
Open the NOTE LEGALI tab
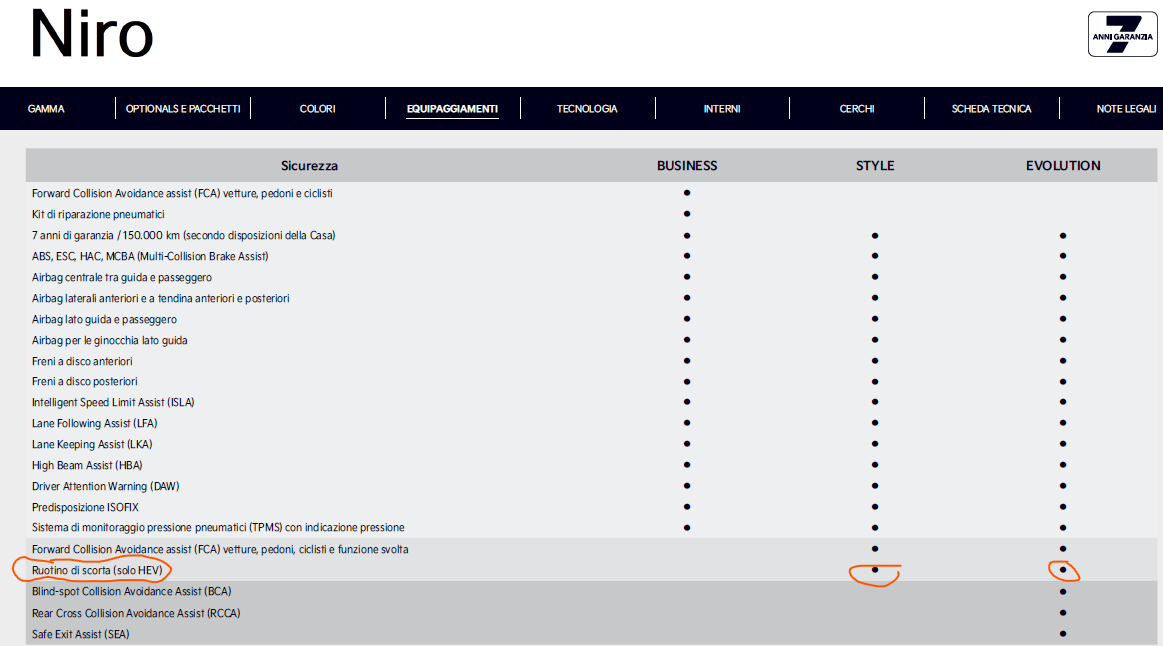(1127, 109)
